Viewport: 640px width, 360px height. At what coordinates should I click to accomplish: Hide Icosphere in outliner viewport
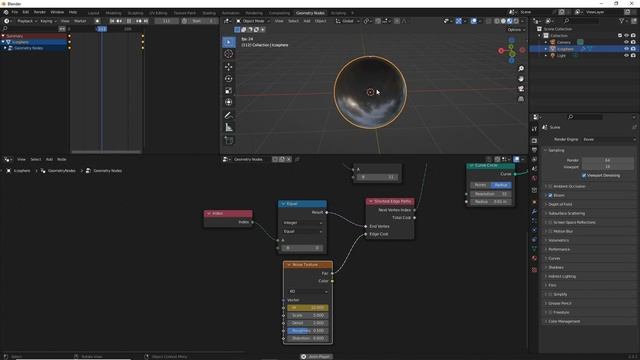click(626, 49)
